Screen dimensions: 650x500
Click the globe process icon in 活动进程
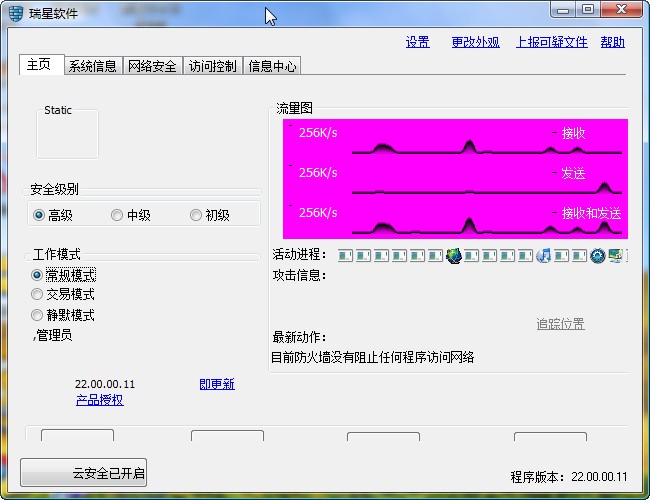coord(454,256)
